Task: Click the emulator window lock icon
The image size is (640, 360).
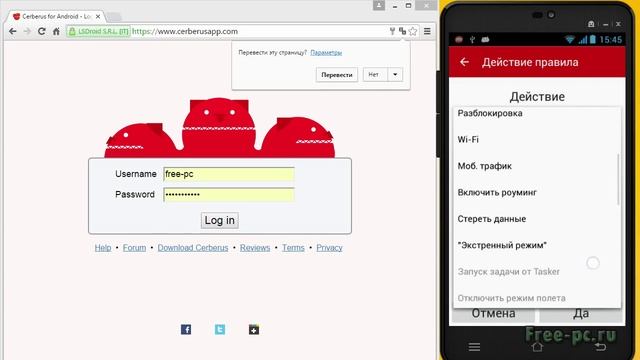Action: click(x=591, y=24)
